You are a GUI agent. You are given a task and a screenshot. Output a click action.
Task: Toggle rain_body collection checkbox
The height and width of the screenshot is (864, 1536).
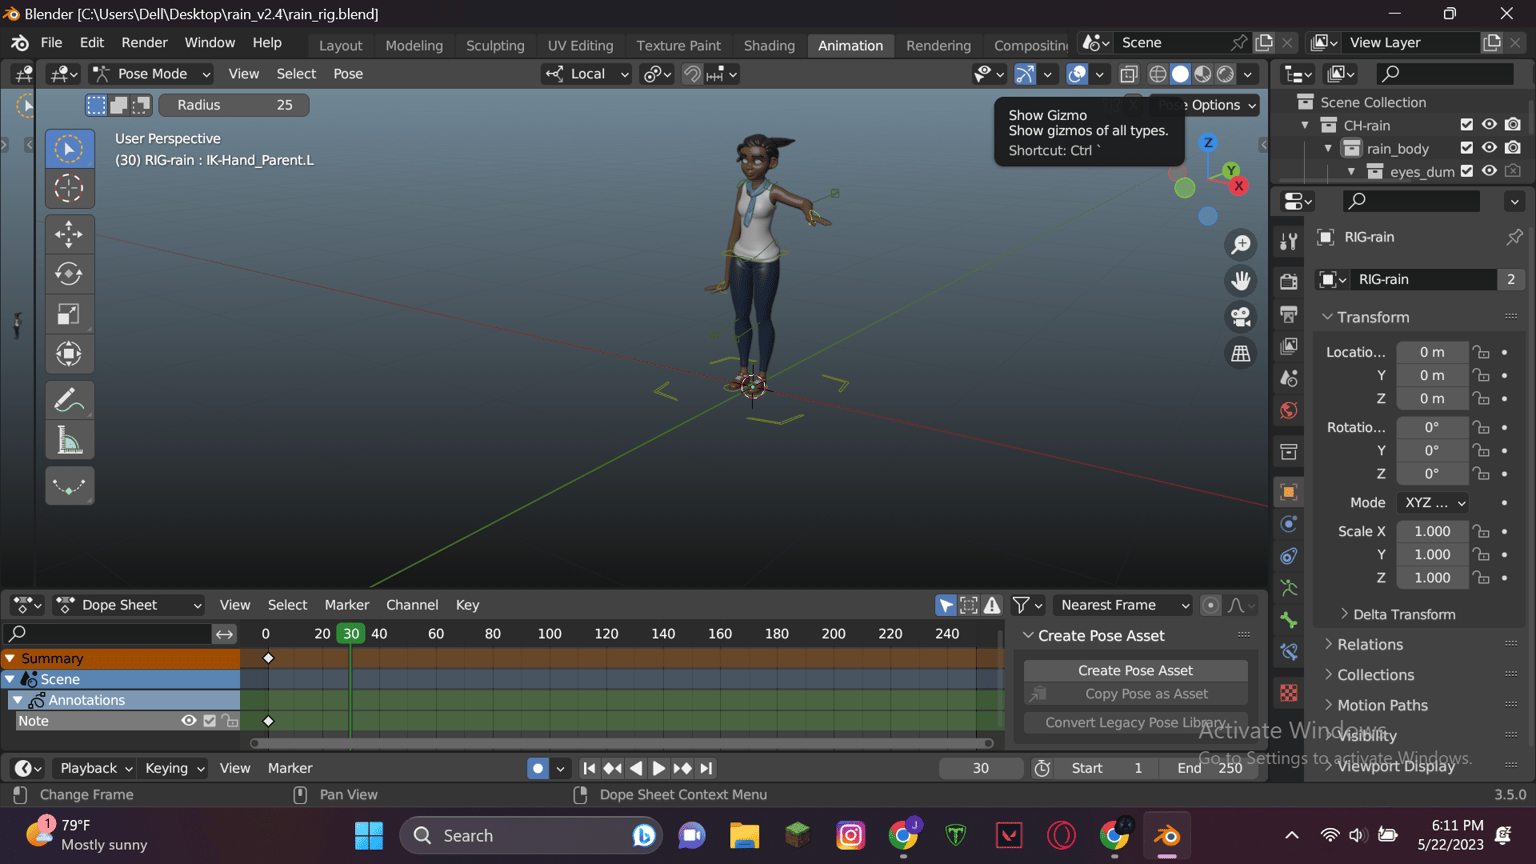click(x=1467, y=148)
